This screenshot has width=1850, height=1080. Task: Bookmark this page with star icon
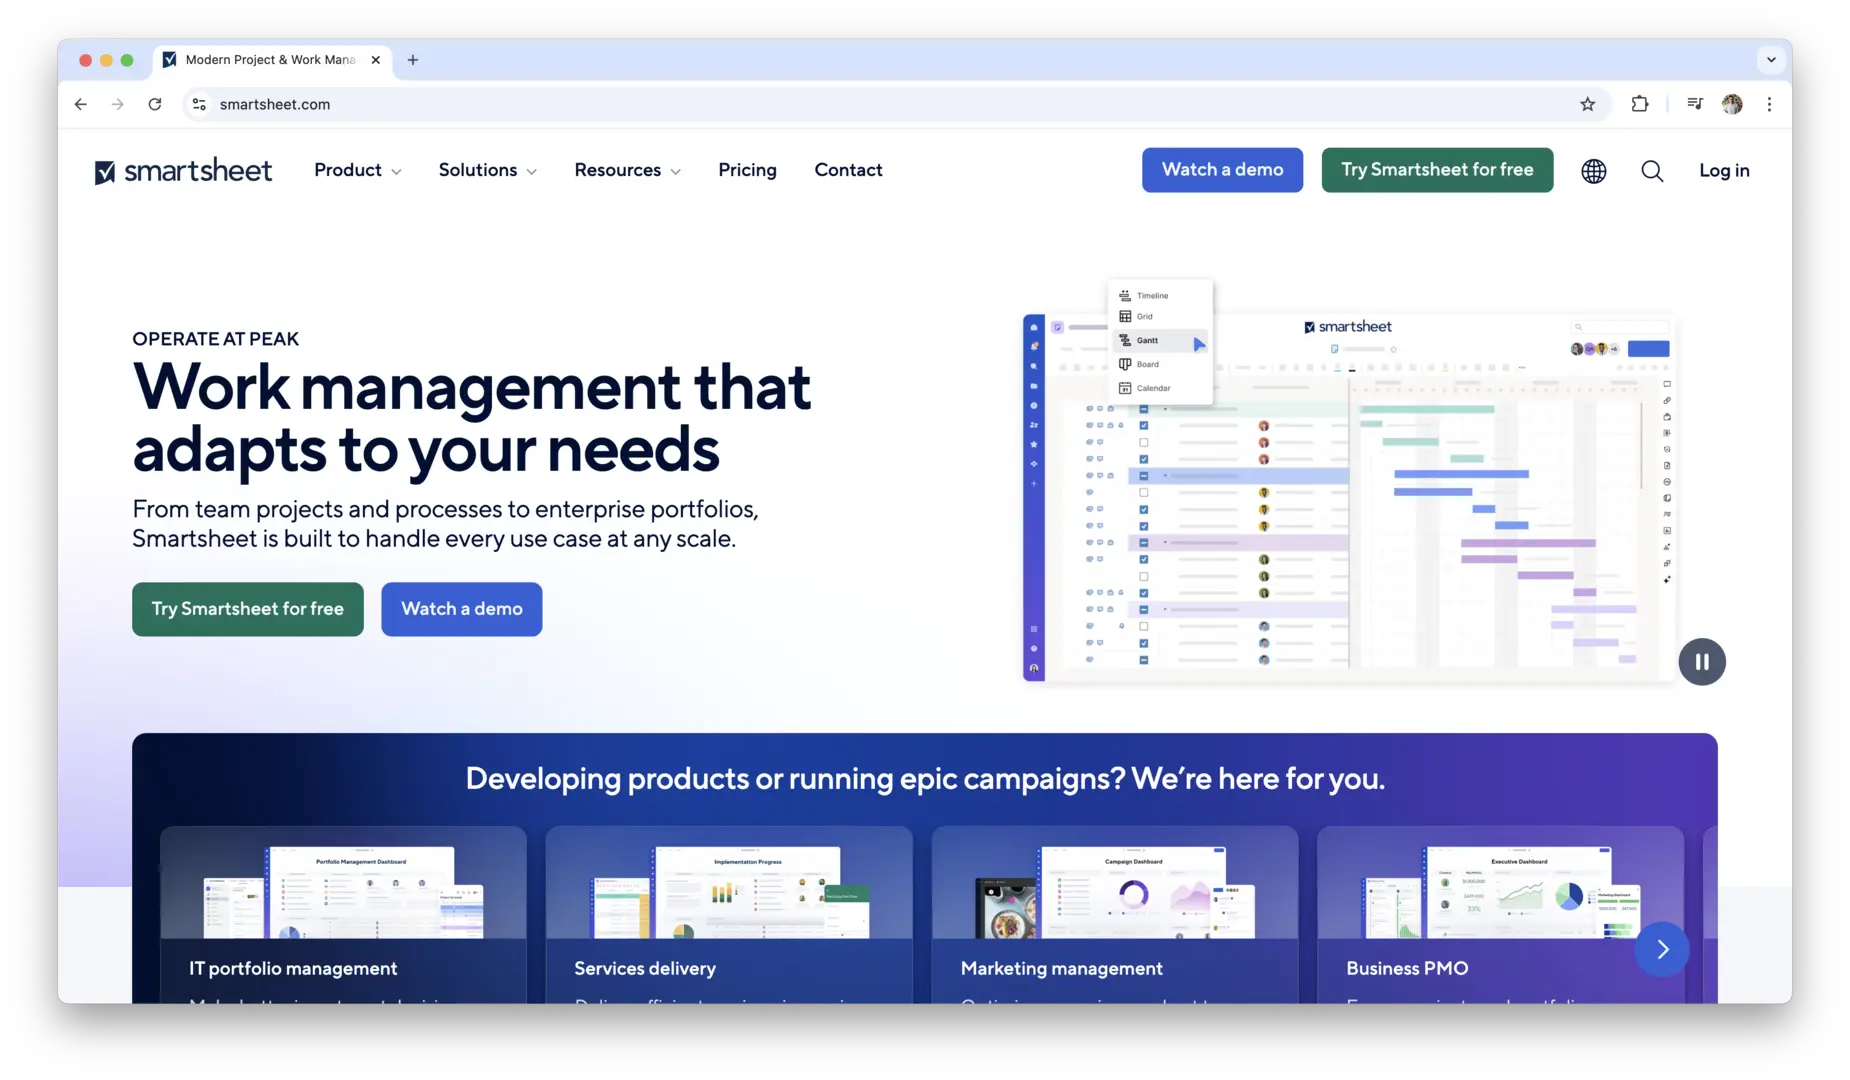1587,104
